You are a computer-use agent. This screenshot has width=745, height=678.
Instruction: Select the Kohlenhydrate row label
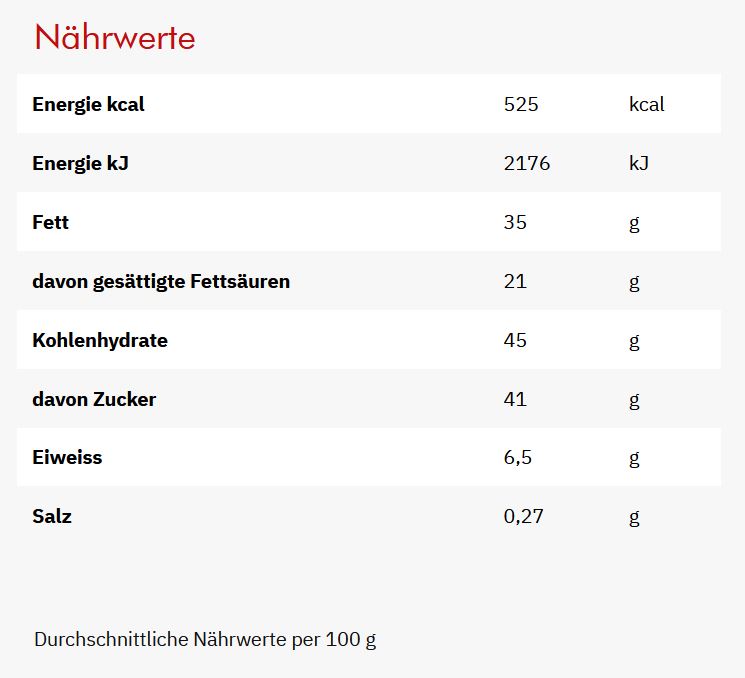coord(100,340)
